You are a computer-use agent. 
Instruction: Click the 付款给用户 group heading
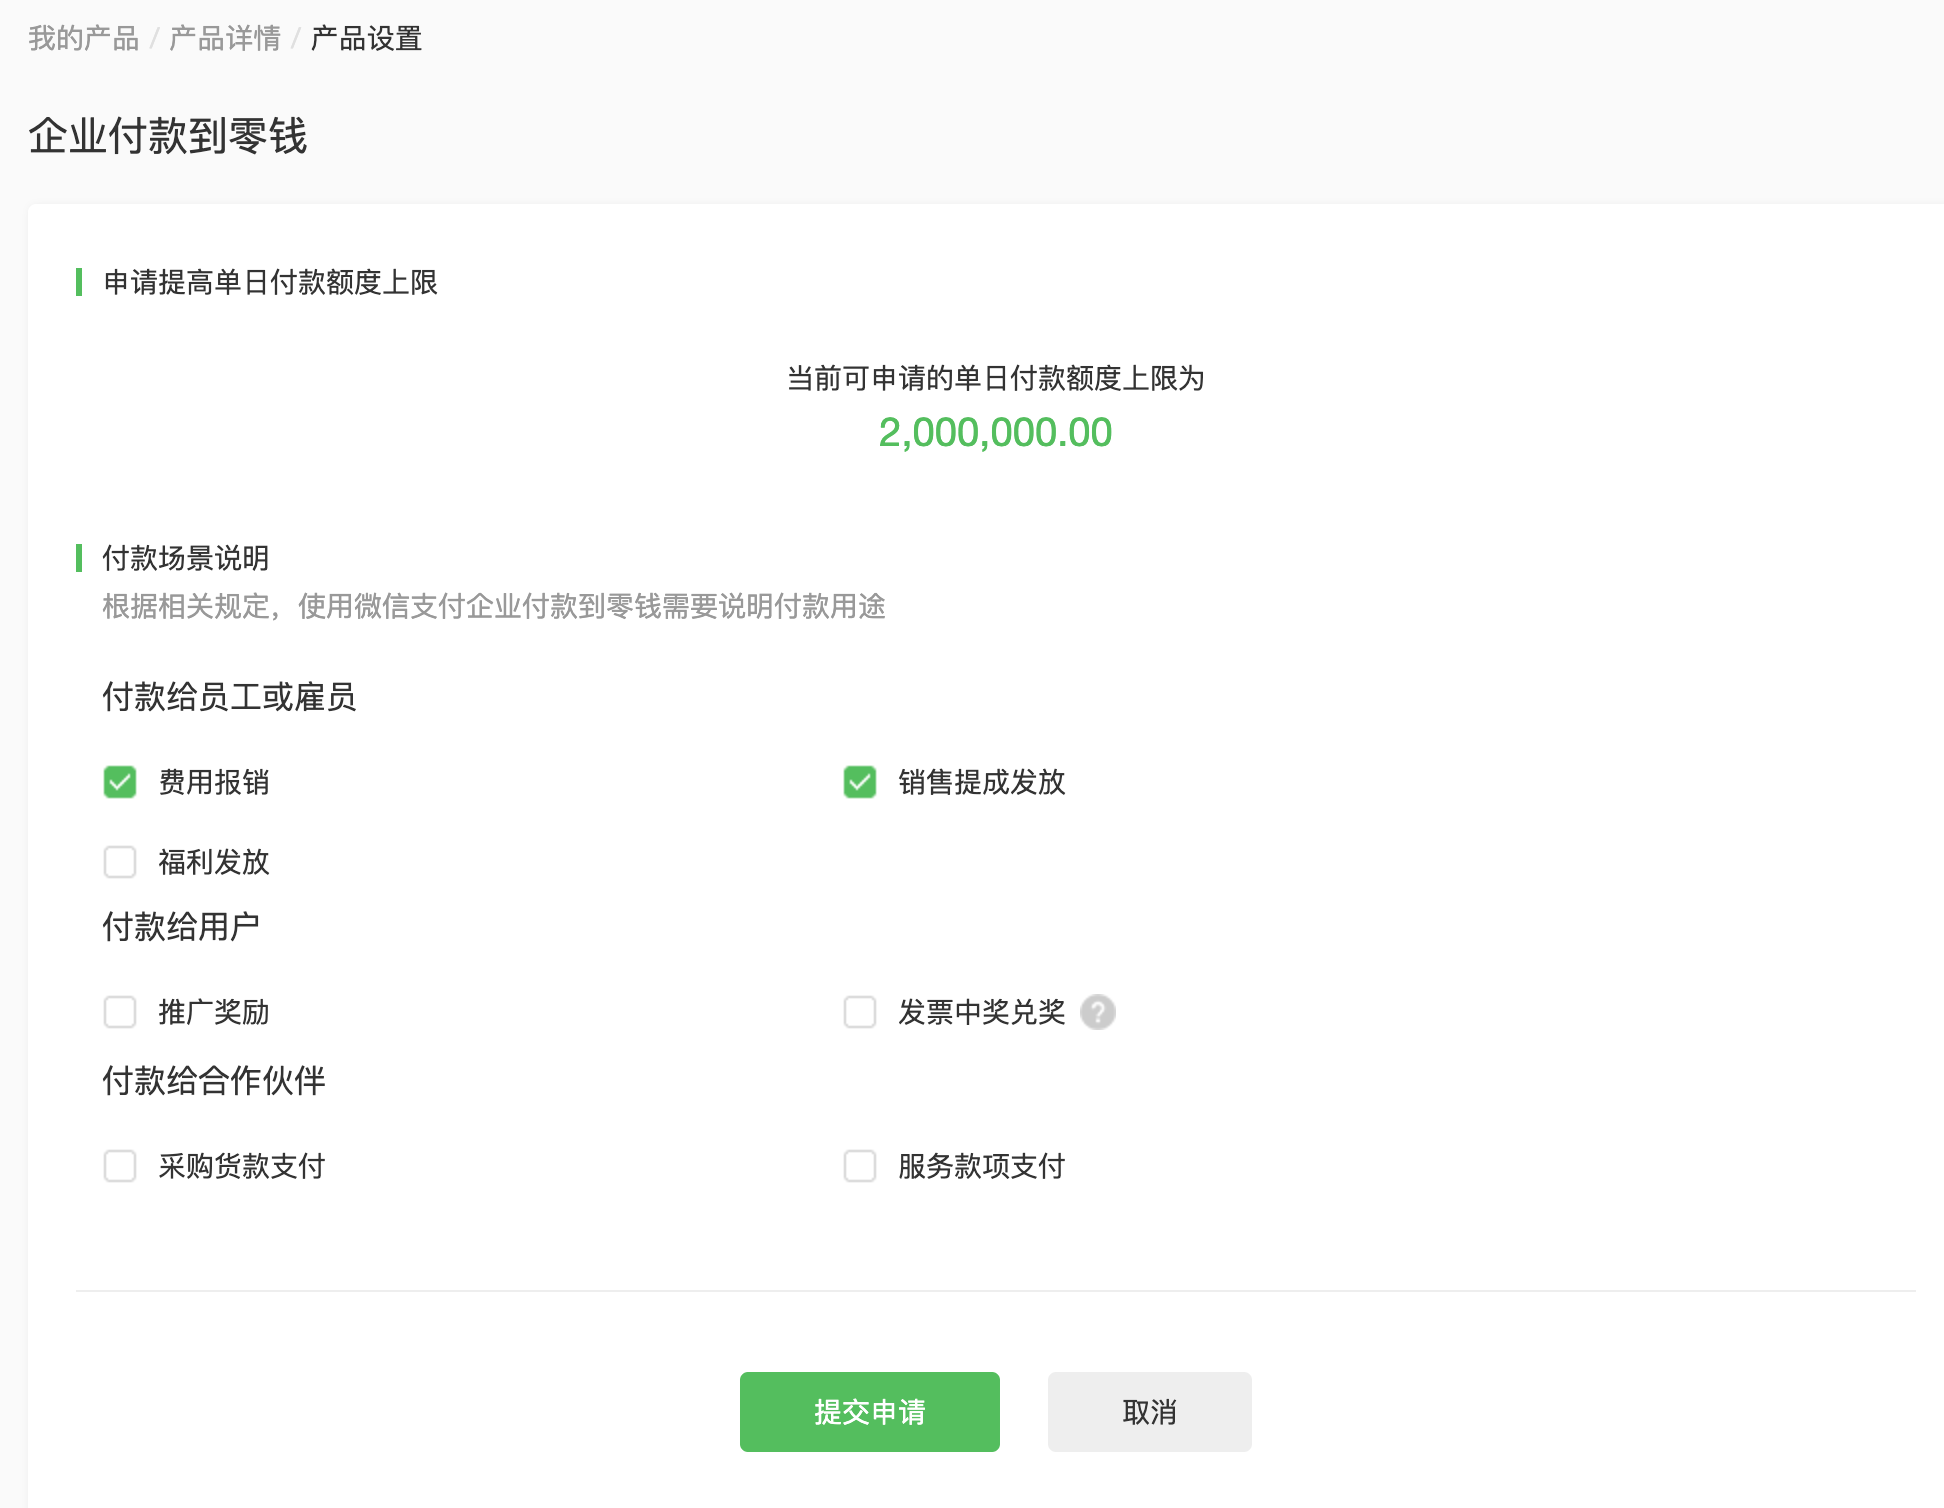[181, 927]
